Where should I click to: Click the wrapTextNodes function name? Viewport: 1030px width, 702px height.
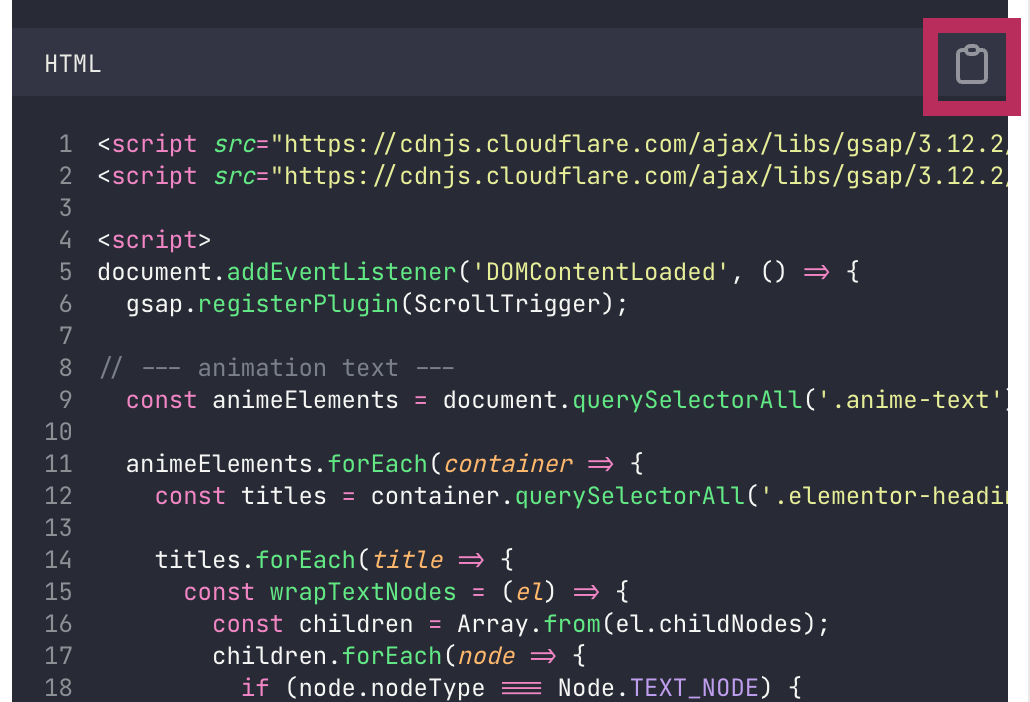pyautogui.click(x=363, y=592)
